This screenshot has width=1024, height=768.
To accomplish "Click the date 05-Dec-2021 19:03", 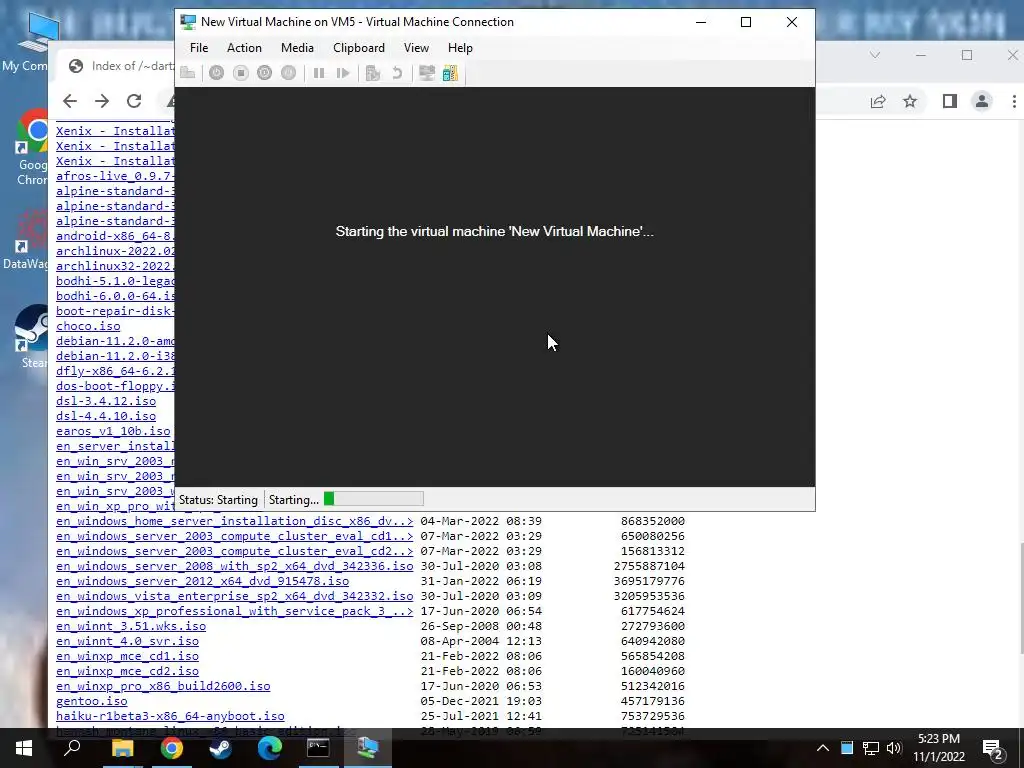I will point(481,701).
